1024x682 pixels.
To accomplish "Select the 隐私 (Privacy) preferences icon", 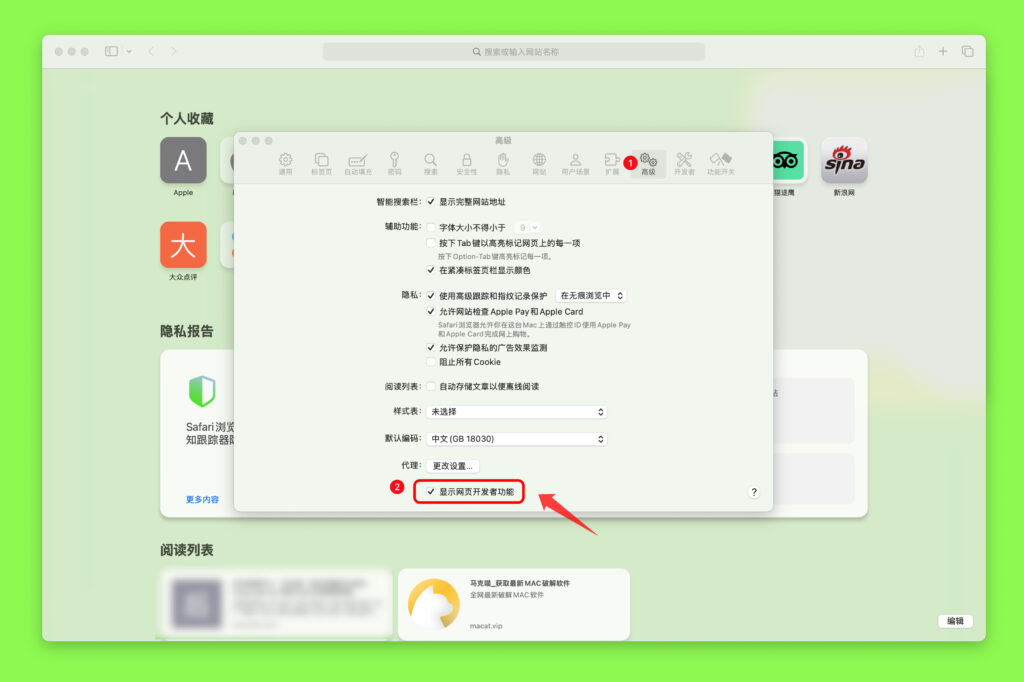I will (501, 163).
